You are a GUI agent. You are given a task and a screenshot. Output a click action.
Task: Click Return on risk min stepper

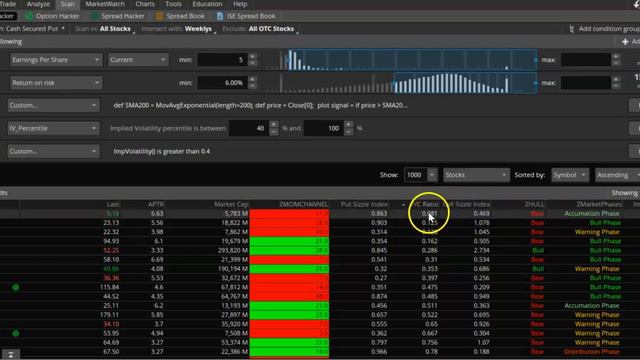[253, 83]
